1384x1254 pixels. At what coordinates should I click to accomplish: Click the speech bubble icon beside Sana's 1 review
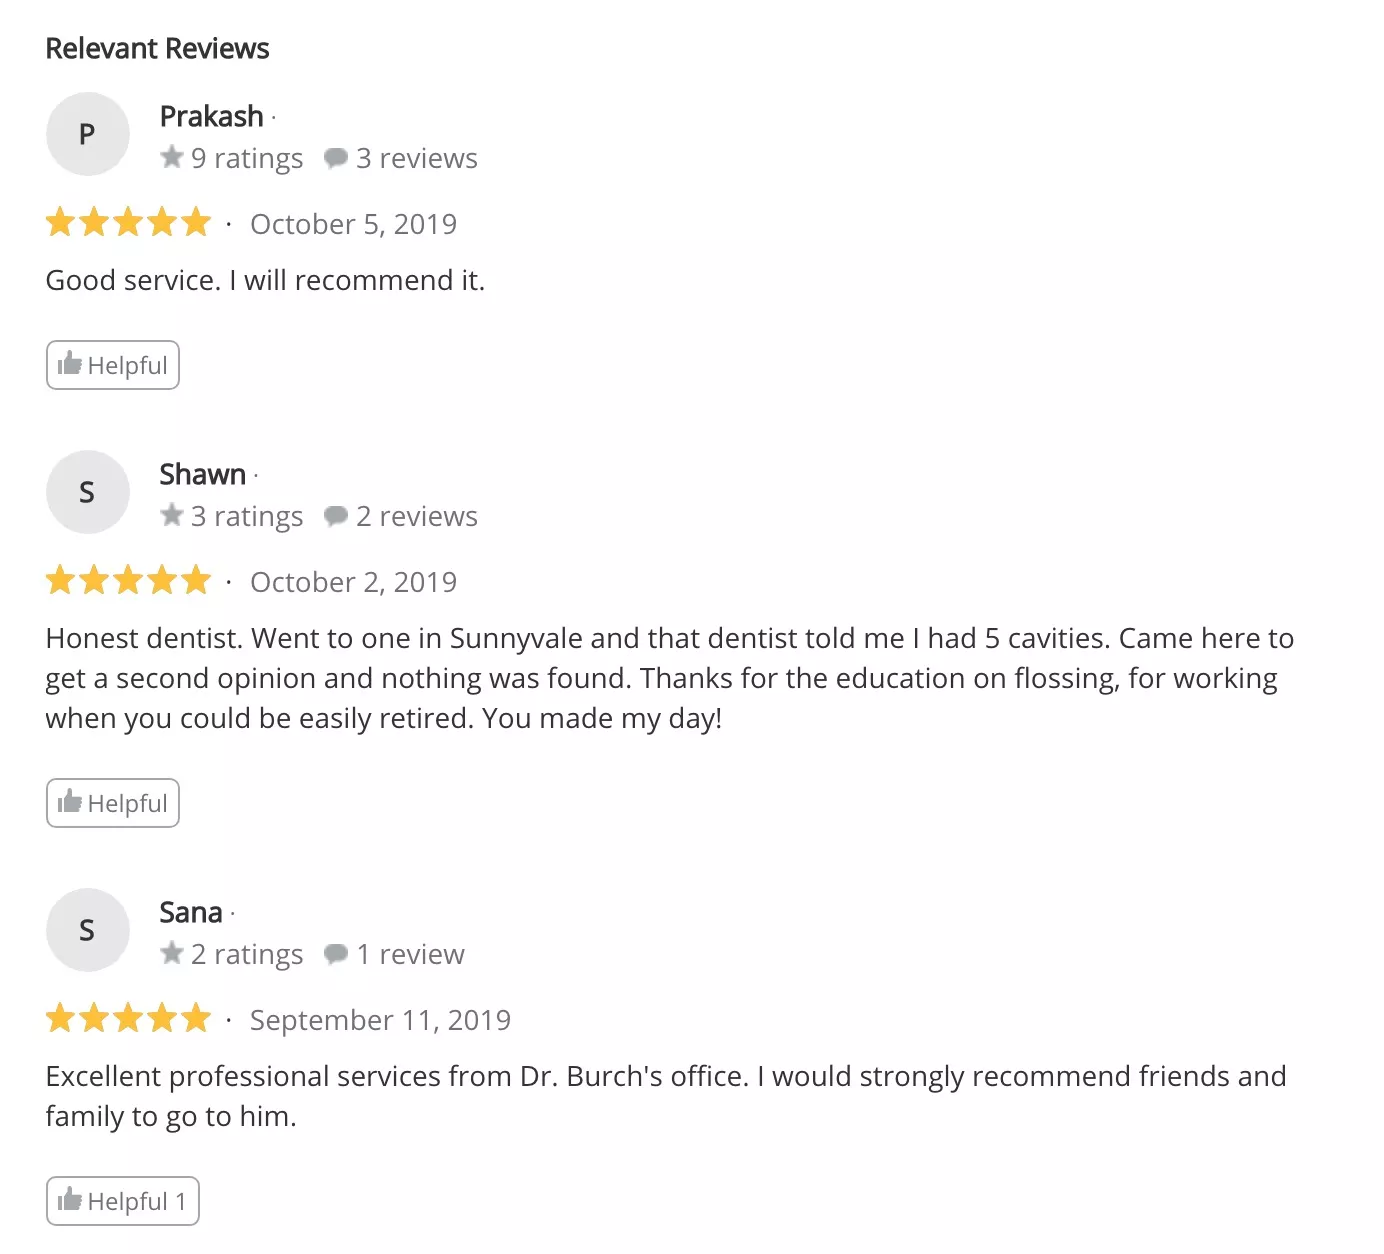click(336, 954)
